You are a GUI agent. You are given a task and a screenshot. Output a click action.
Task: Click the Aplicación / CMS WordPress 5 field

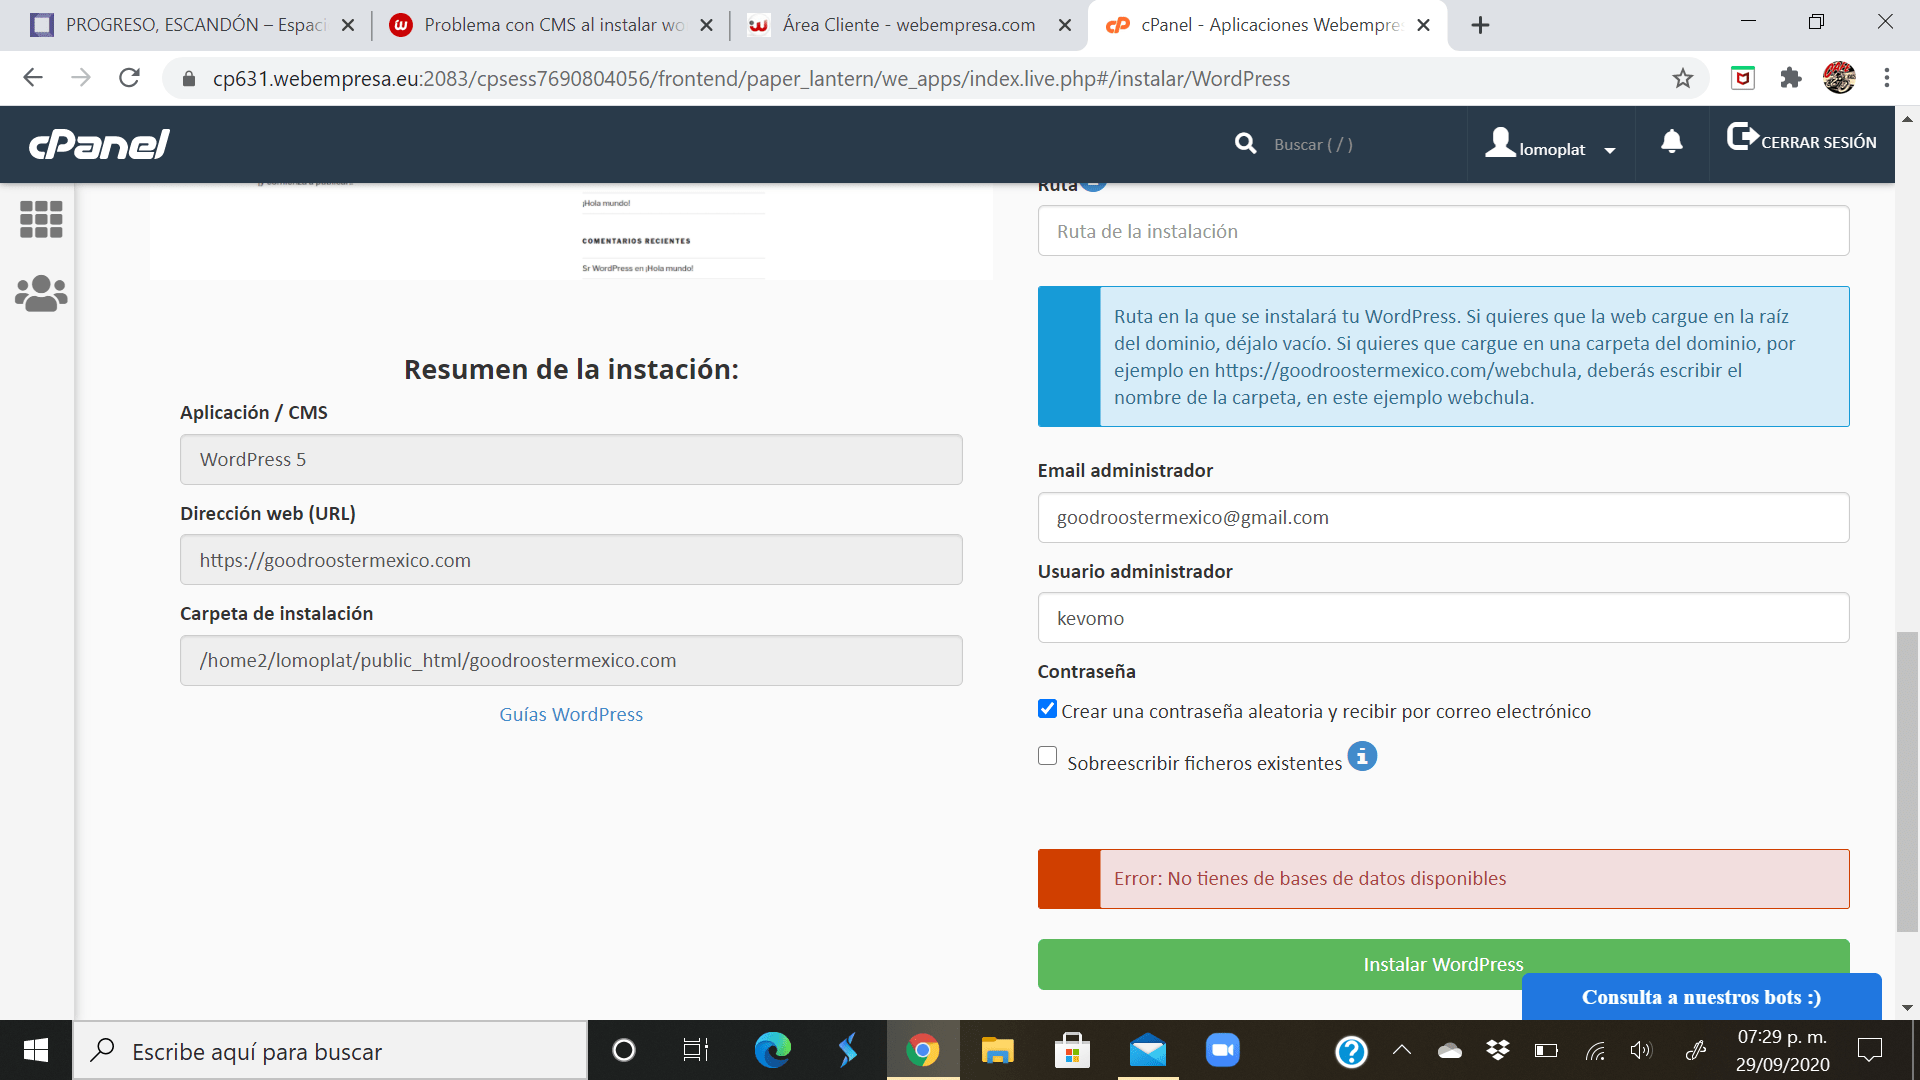[x=571, y=459]
